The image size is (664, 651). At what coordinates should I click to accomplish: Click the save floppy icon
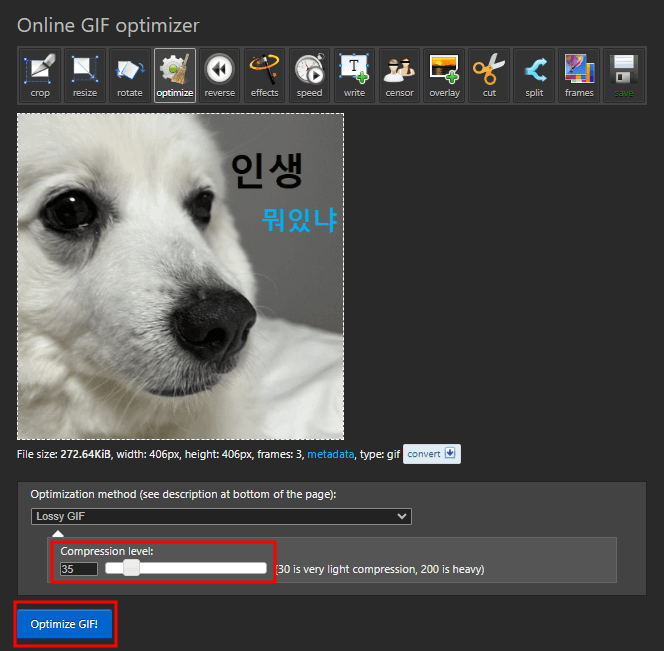(624, 75)
